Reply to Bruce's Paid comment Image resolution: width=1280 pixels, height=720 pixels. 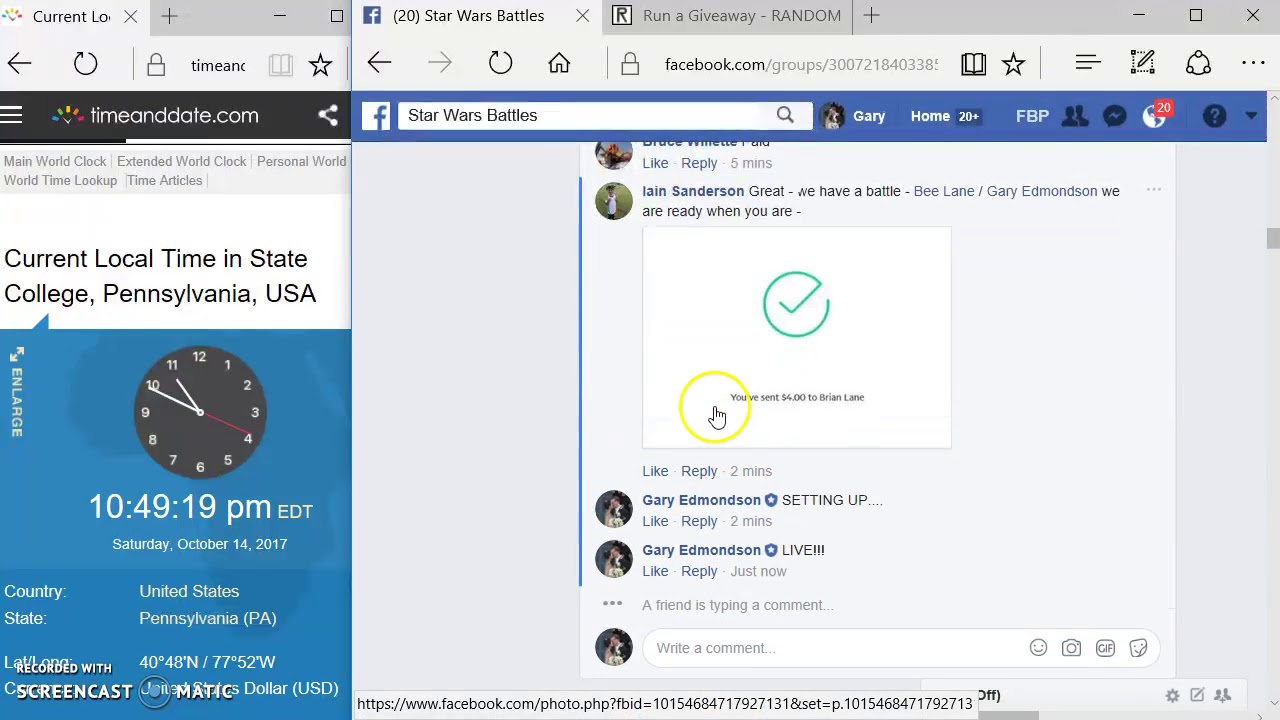pyautogui.click(x=699, y=163)
